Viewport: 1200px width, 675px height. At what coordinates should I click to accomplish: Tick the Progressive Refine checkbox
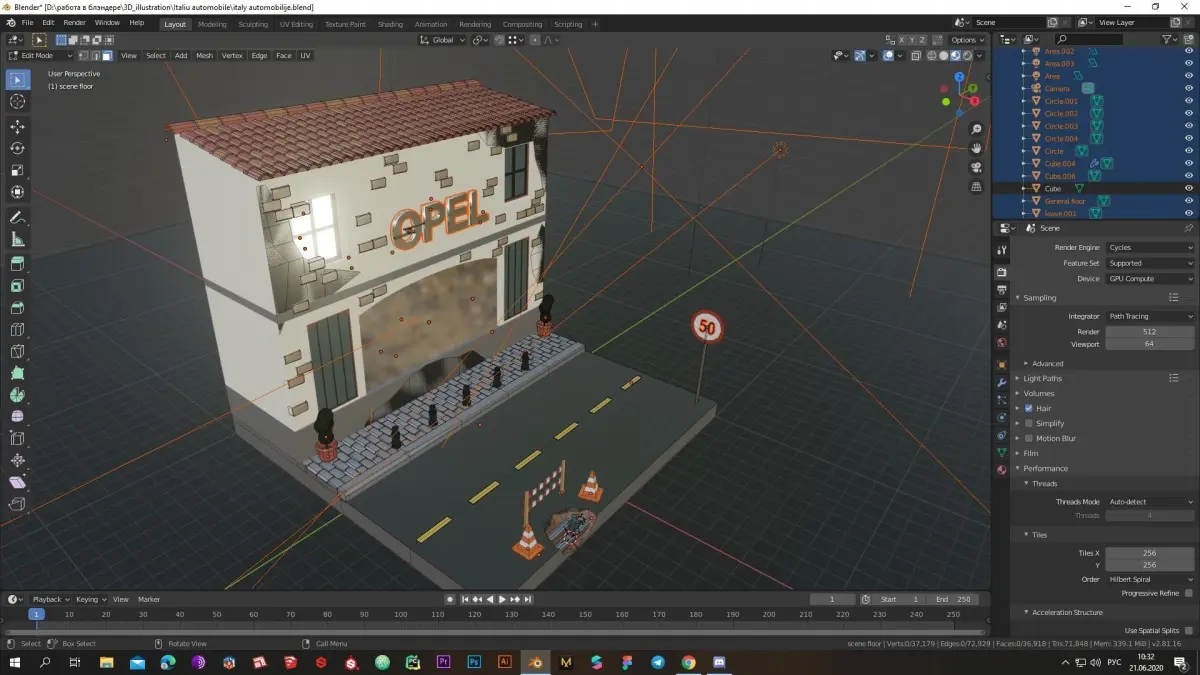pyautogui.click(x=1188, y=593)
